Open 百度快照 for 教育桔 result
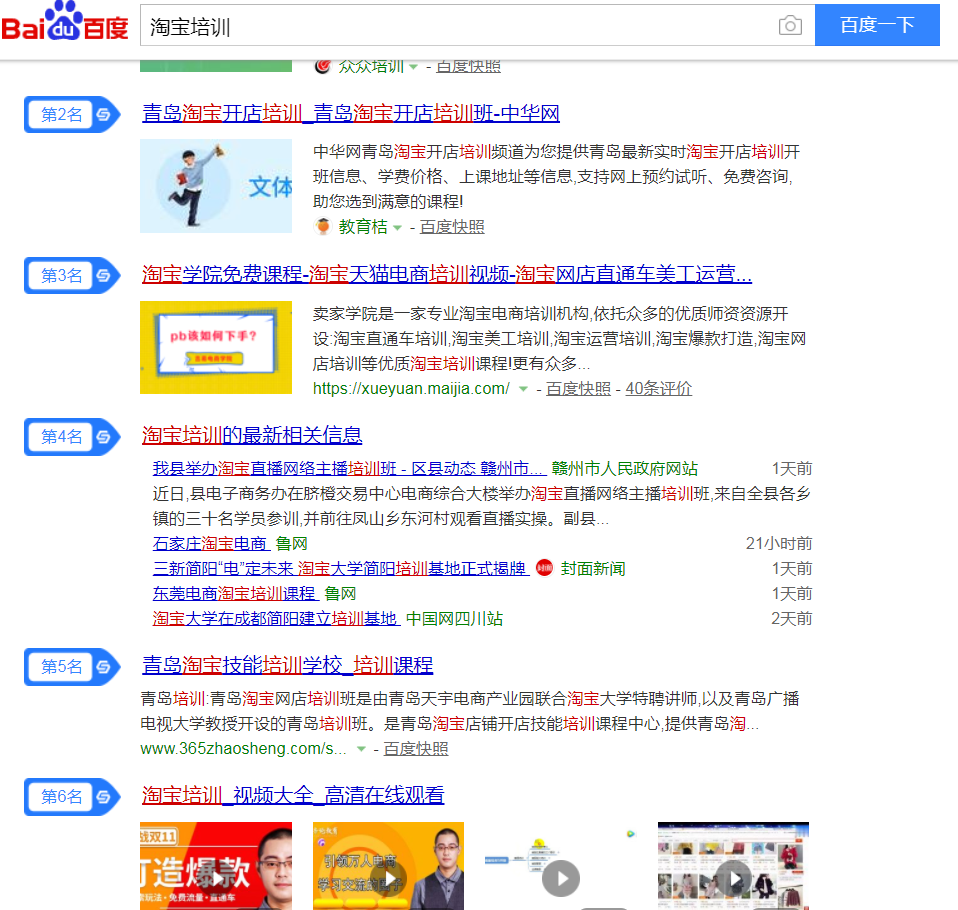 tap(452, 227)
